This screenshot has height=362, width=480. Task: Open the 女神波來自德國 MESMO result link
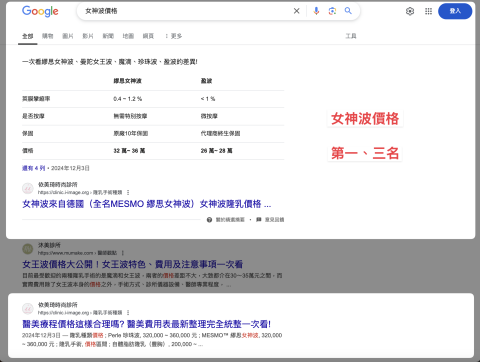point(147,204)
